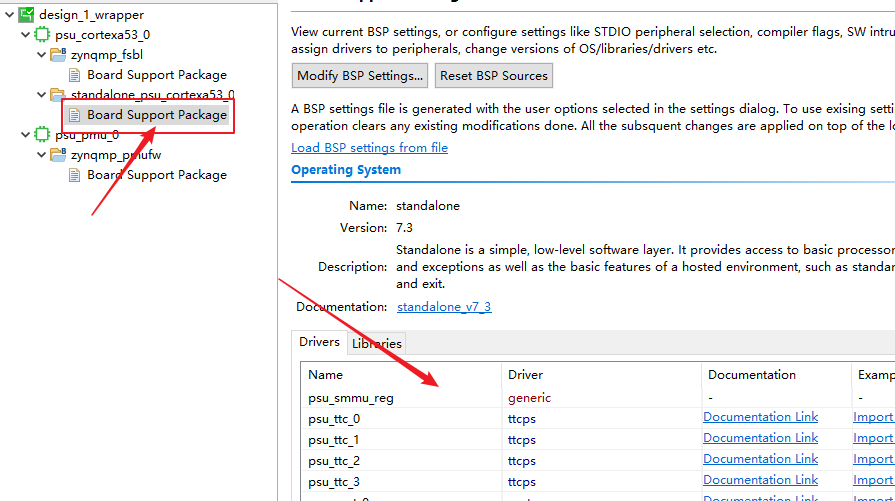
Task: Open the standalone_v7_3 documentation link
Action: (x=443, y=307)
